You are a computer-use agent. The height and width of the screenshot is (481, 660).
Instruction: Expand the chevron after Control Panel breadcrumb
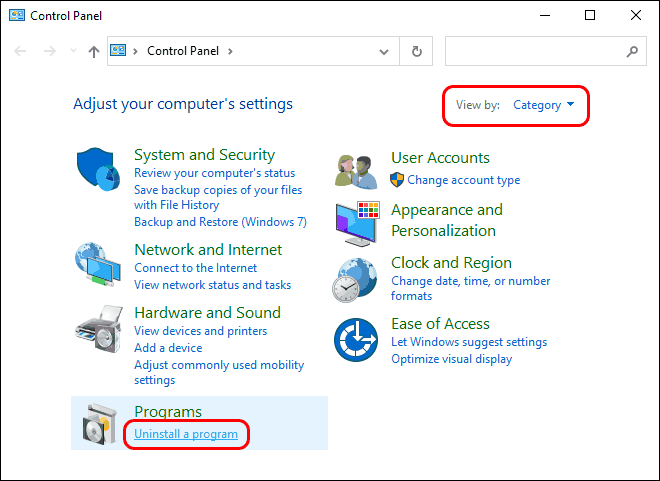tap(230, 51)
